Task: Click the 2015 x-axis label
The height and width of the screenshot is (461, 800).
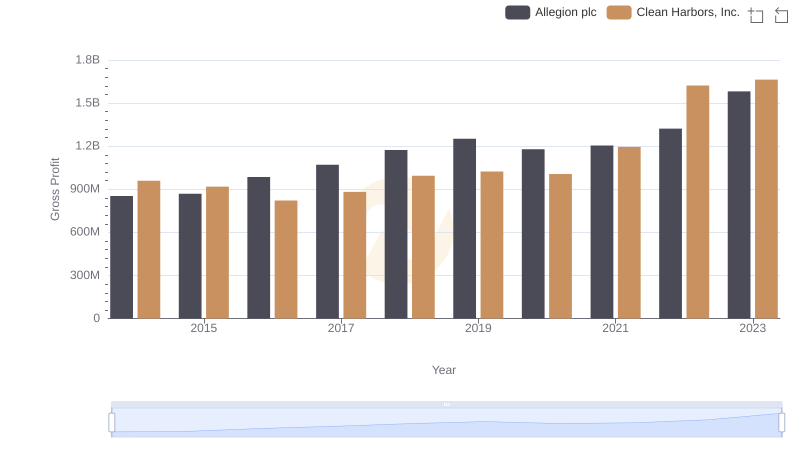Action: tap(204, 328)
